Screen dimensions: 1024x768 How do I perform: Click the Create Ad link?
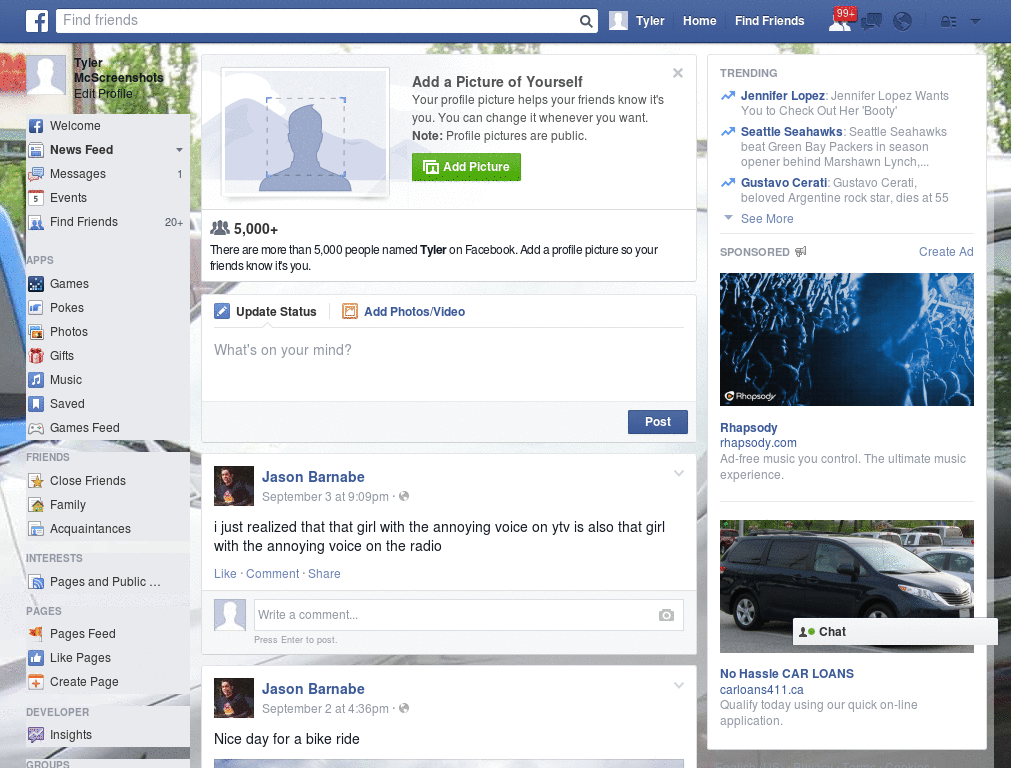point(946,252)
